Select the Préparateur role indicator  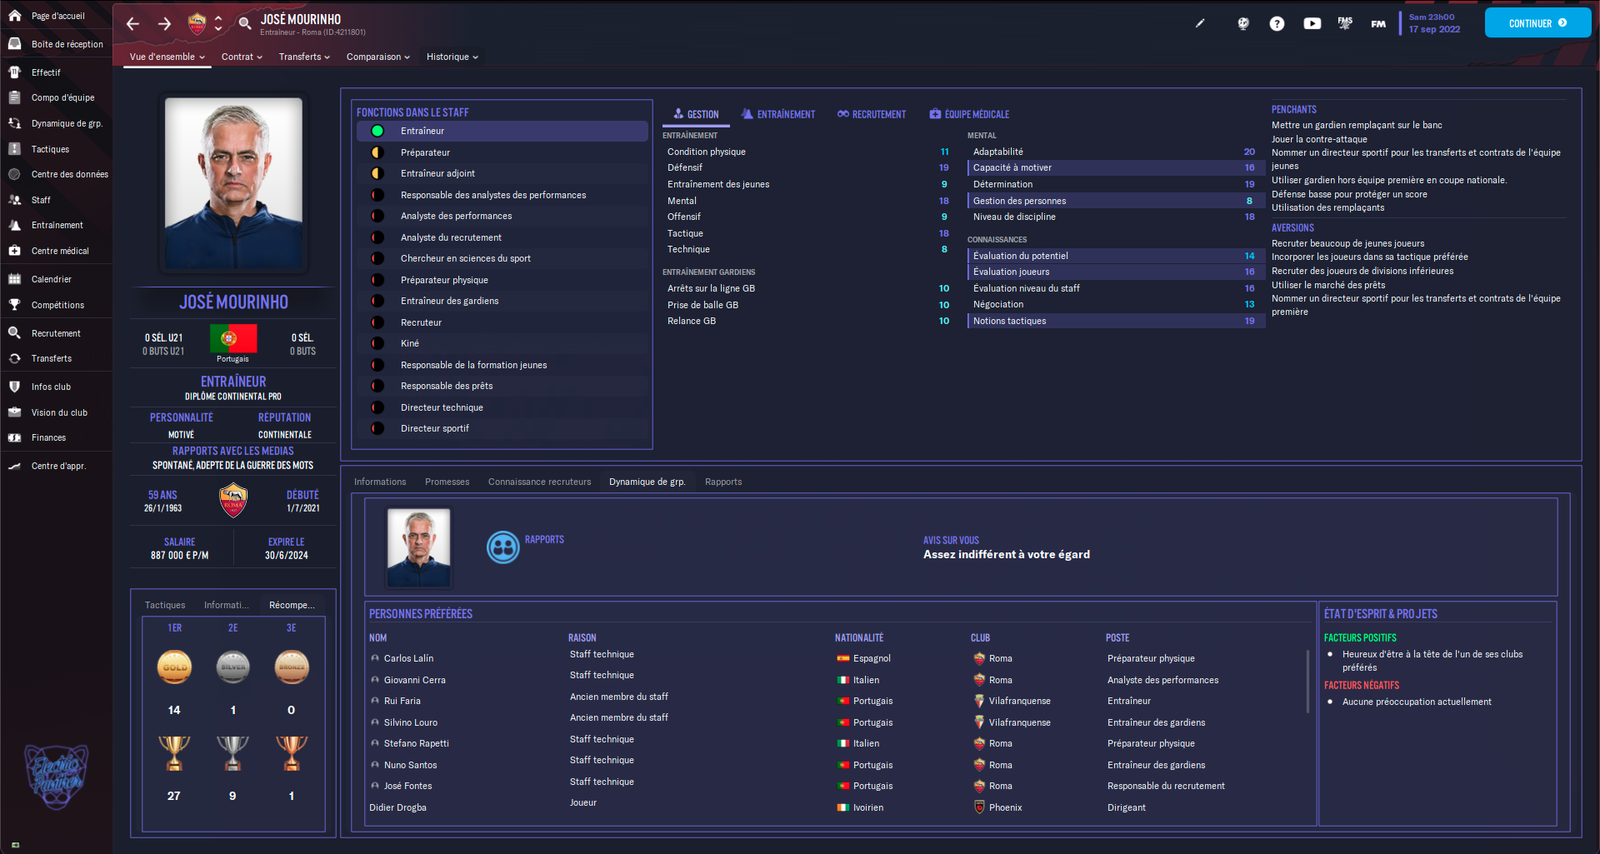click(x=378, y=153)
